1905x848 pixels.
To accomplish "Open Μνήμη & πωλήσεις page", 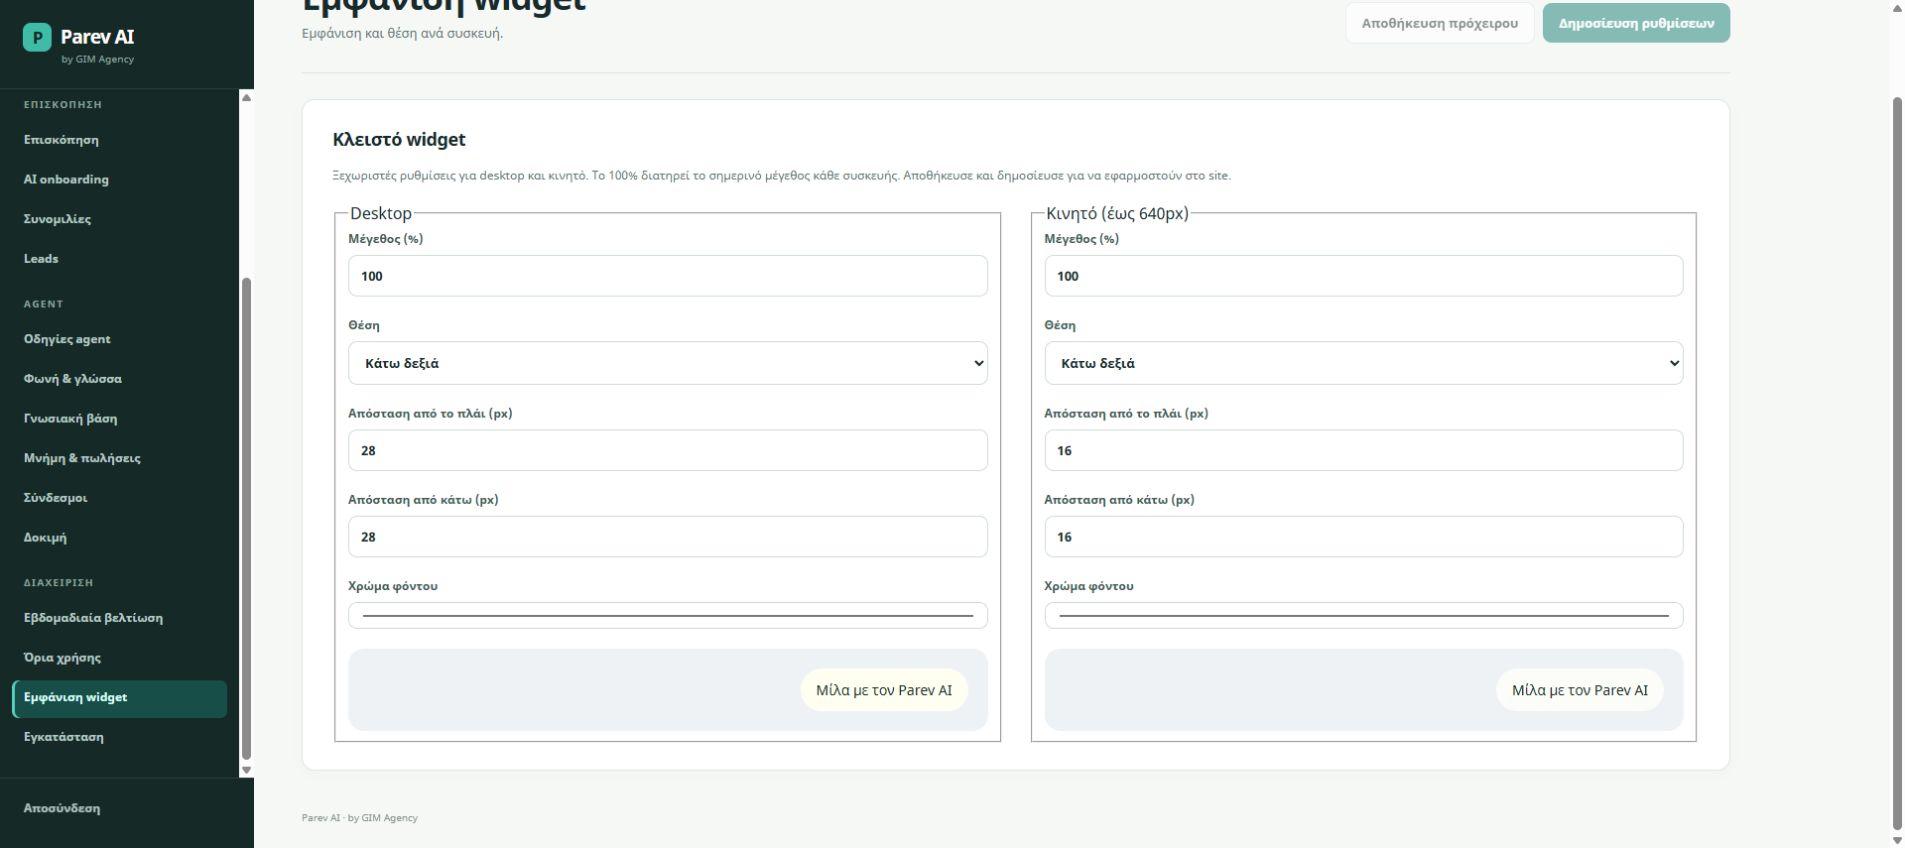I will coord(82,458).
